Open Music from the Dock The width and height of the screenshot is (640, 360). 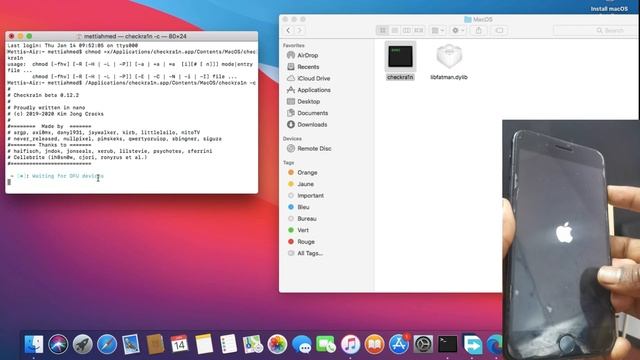[350, 344]
